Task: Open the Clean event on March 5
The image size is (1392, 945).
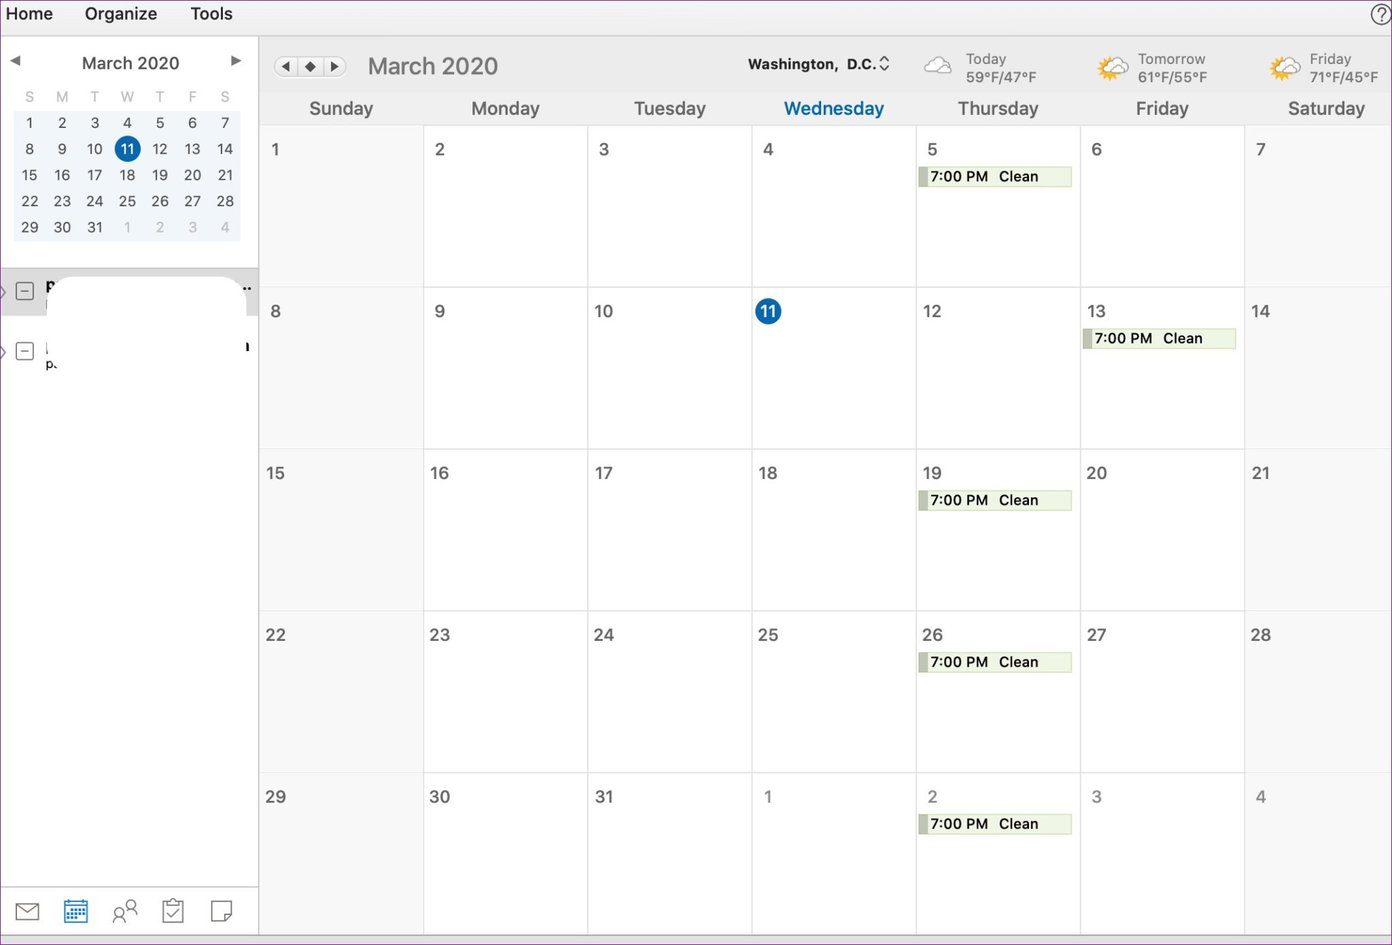Action: pyautogui.click(x=995, y=176)
